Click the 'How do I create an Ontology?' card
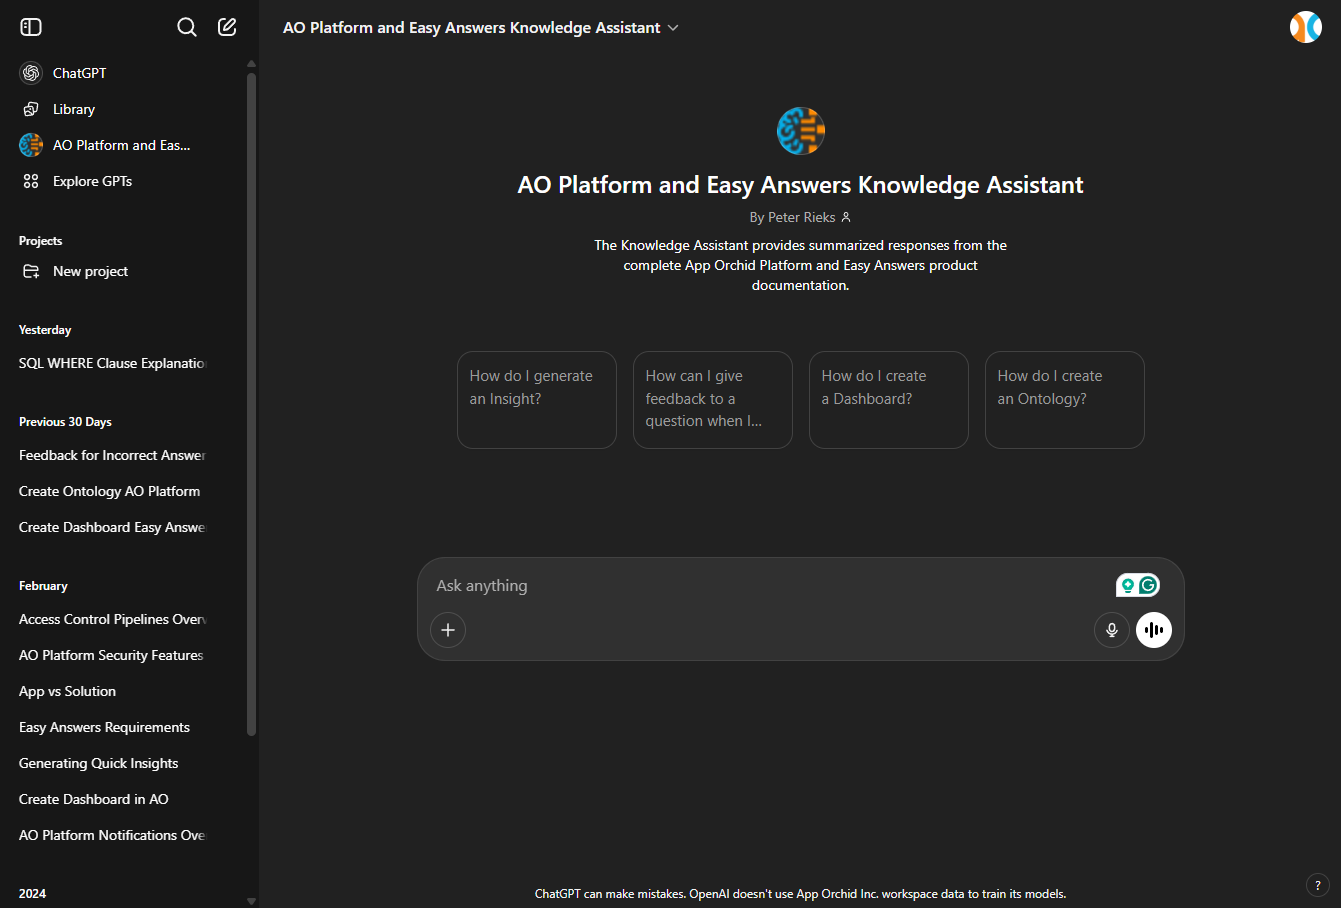1341x908 pixels. (1064, 399)
